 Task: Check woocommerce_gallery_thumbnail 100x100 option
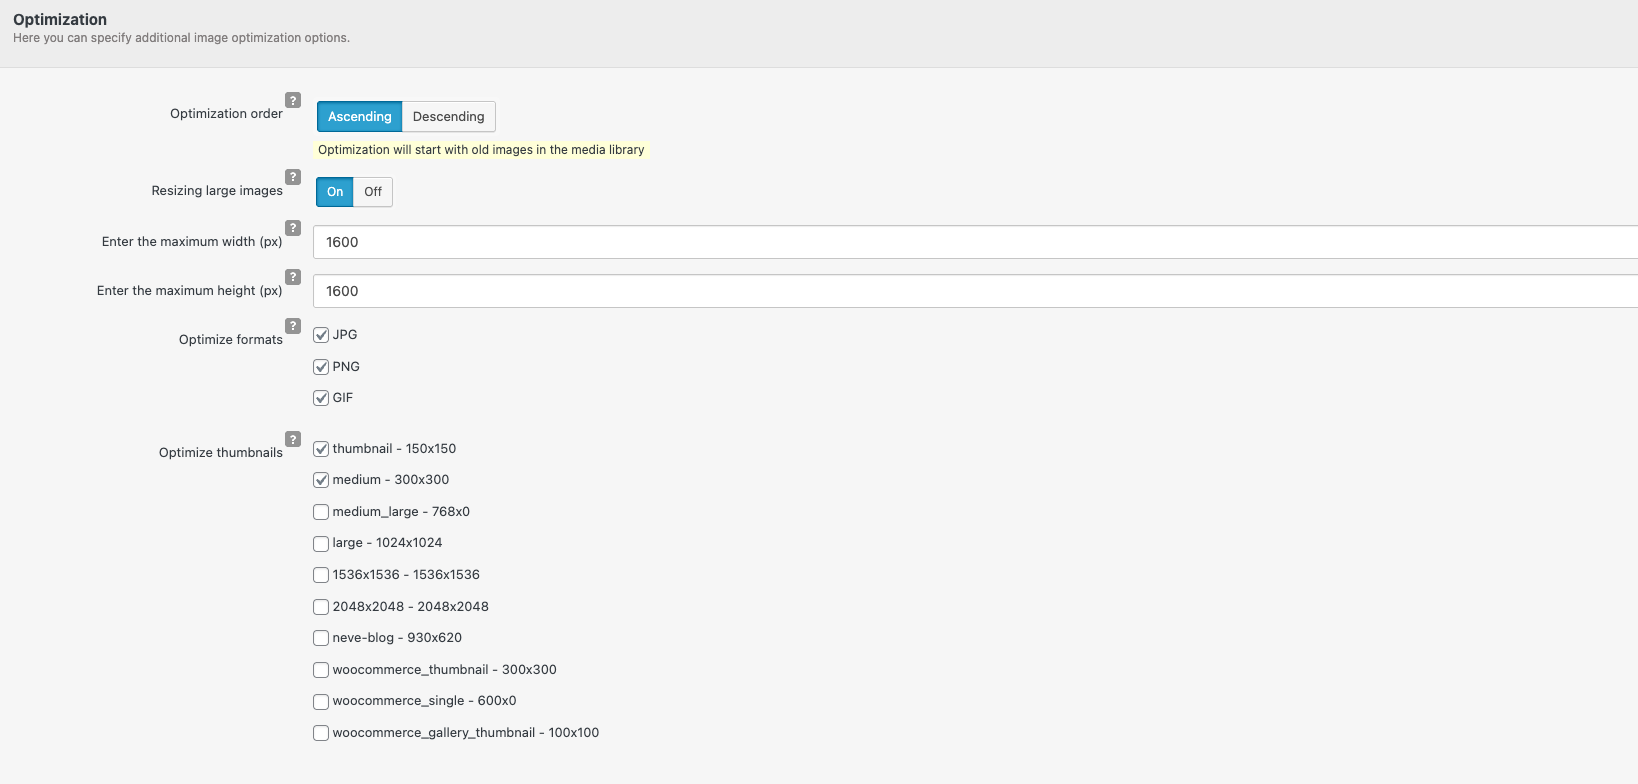(x=321, y=733)
